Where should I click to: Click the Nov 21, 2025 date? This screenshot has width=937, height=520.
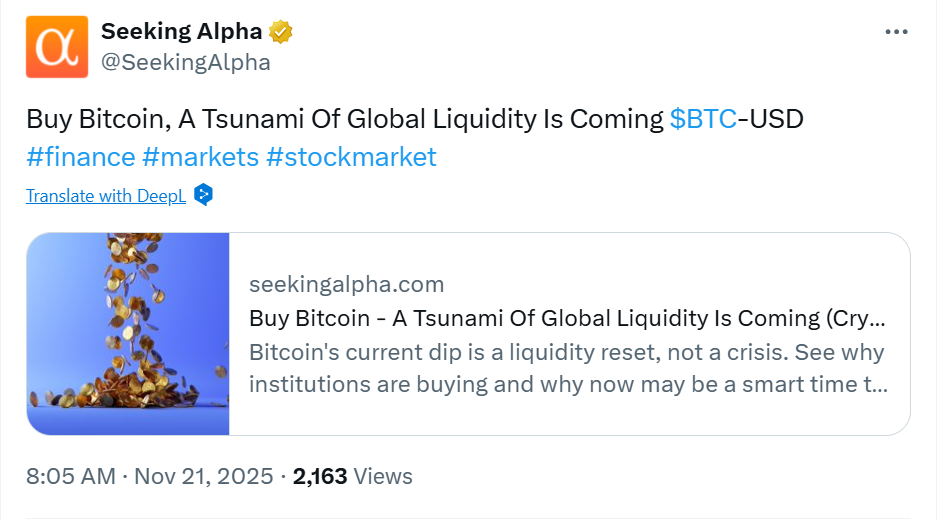[x=203, y=477]
